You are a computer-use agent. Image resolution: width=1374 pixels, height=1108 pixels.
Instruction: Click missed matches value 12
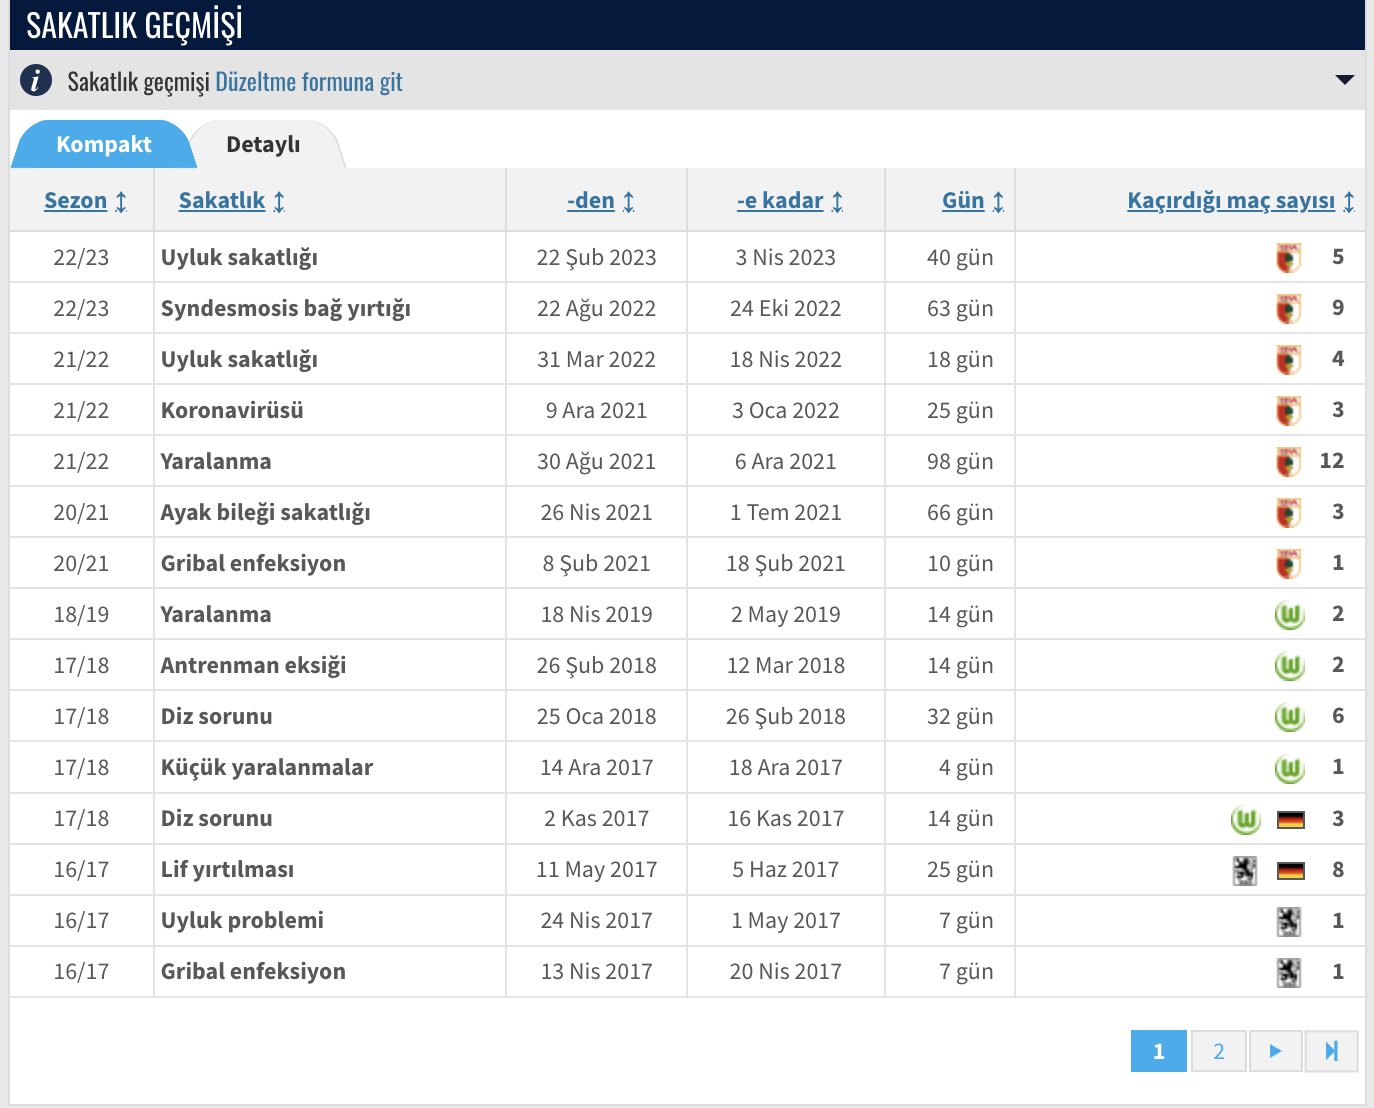click(1332, 461)
